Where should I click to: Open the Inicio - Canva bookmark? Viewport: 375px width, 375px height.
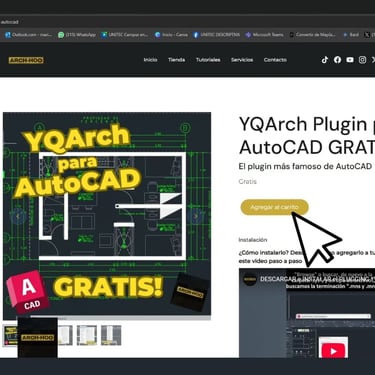point(171,35)
